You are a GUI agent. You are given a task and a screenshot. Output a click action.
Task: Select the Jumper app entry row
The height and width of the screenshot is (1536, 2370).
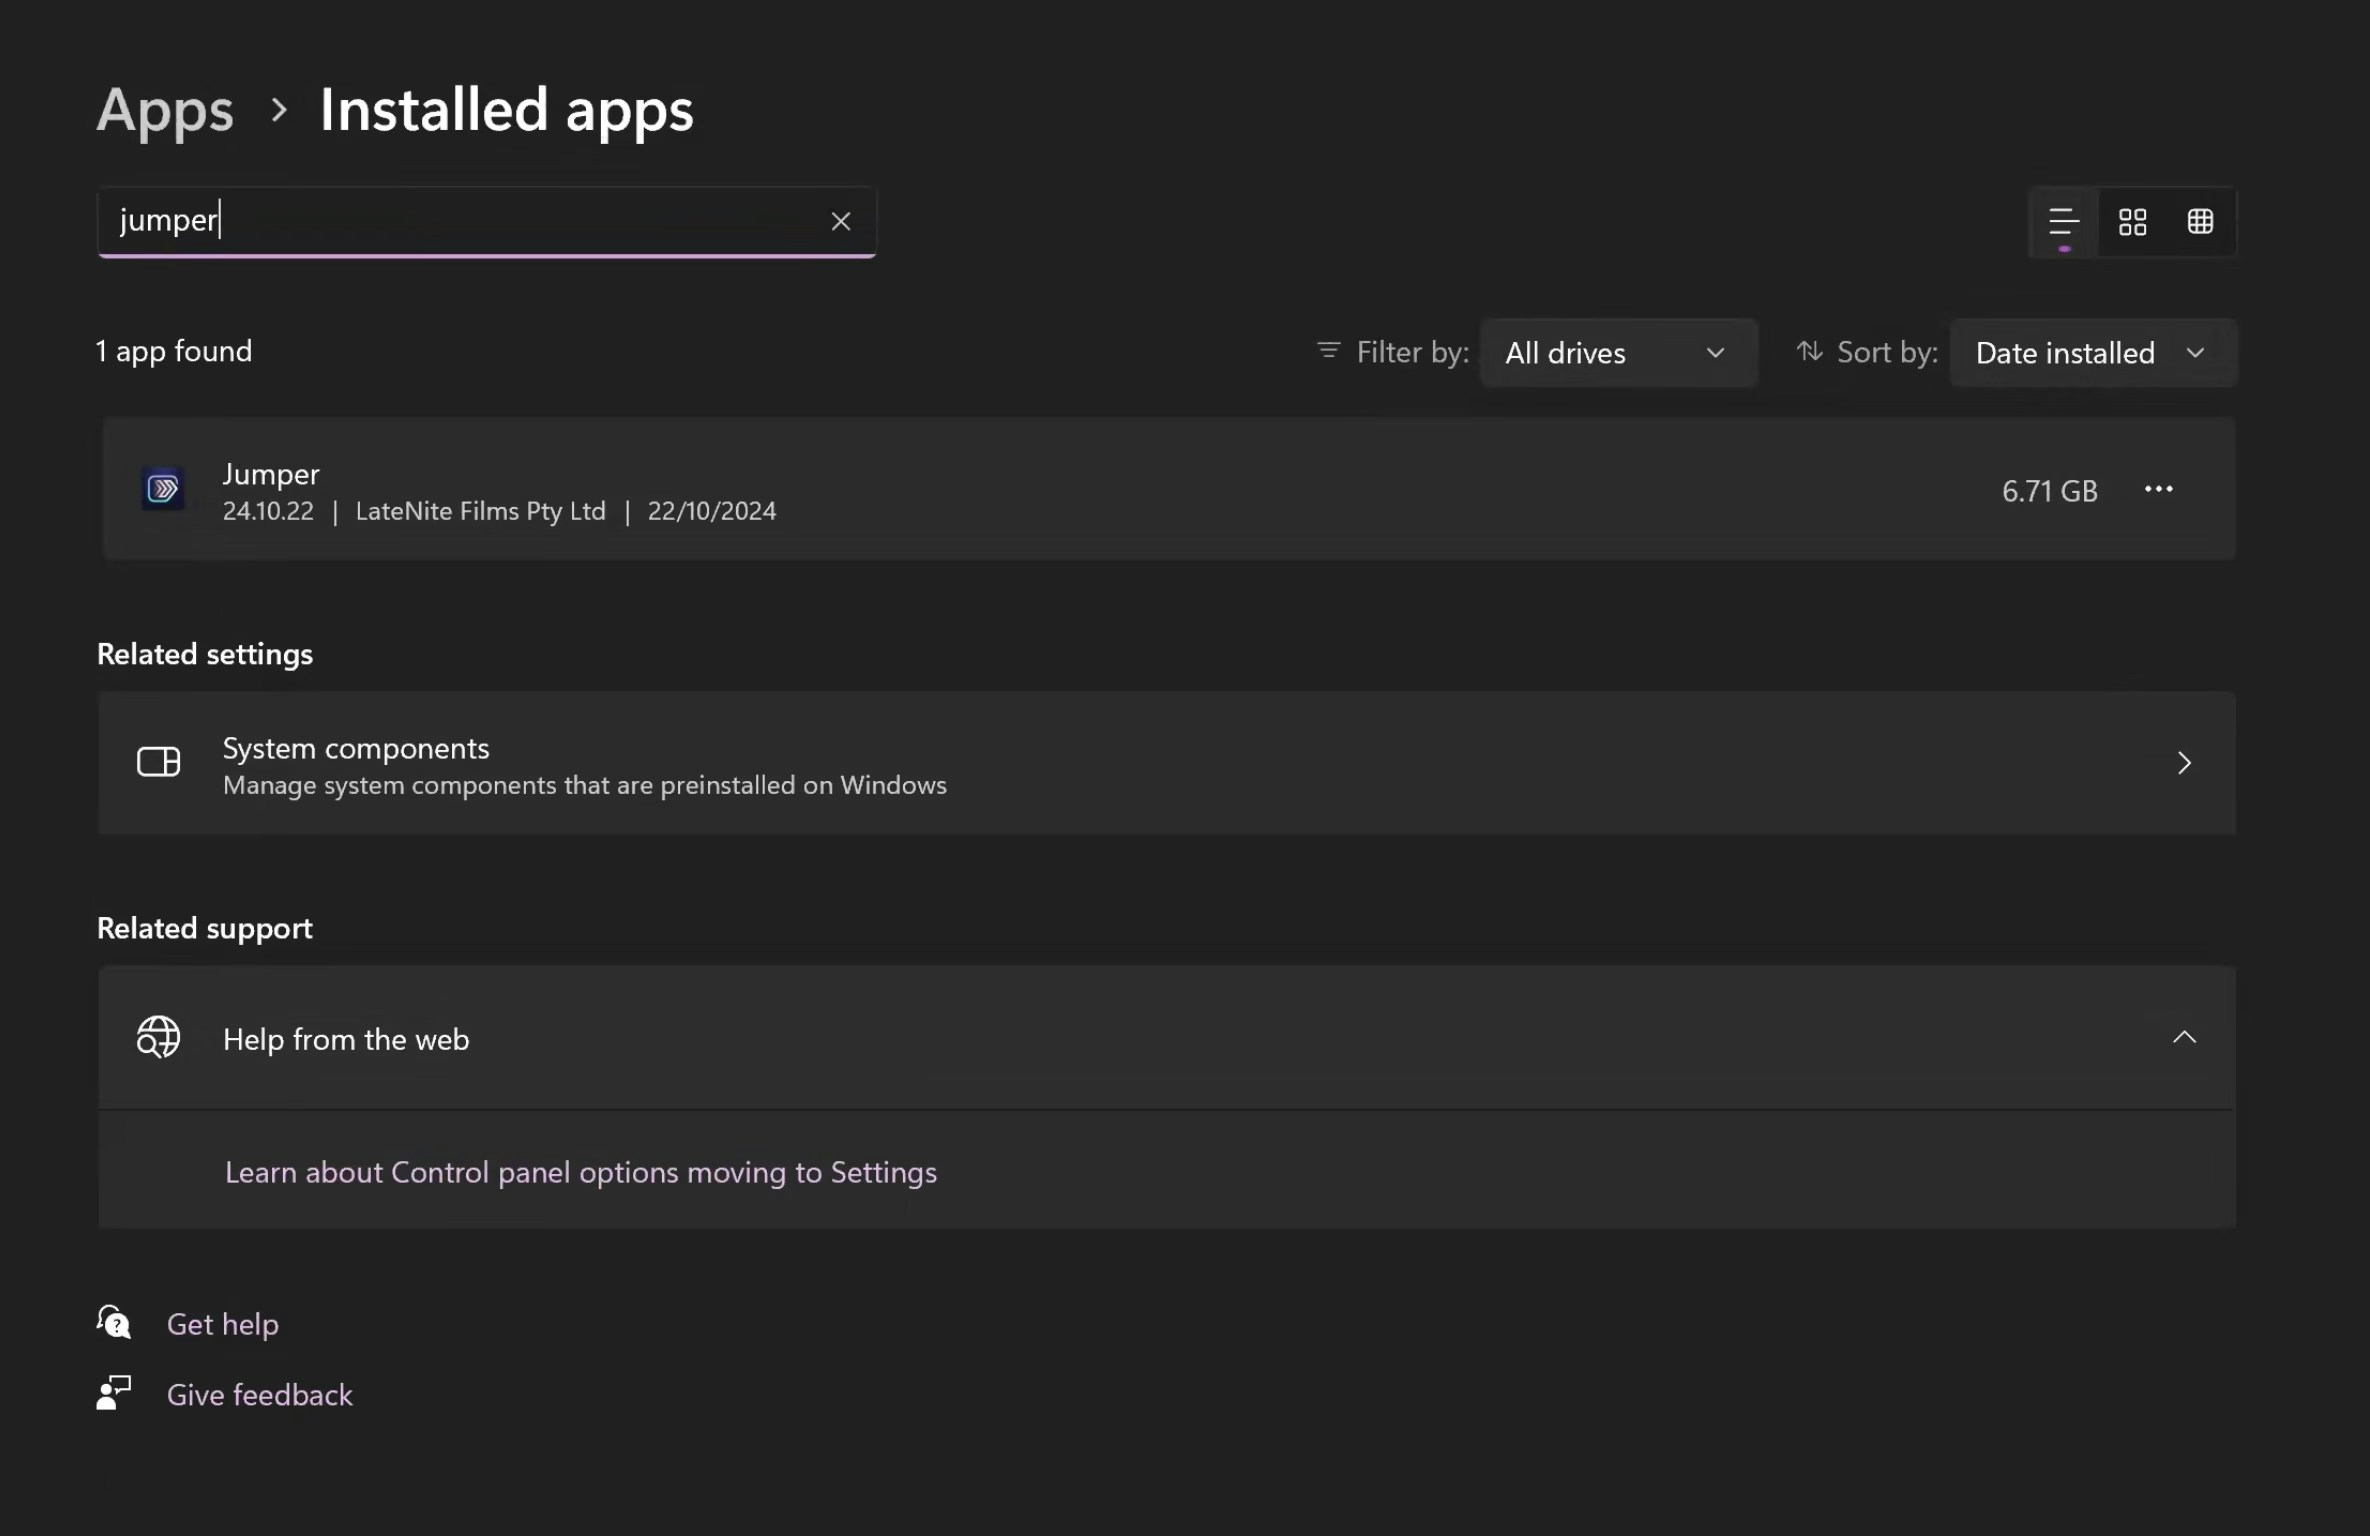coord(1100,489)
